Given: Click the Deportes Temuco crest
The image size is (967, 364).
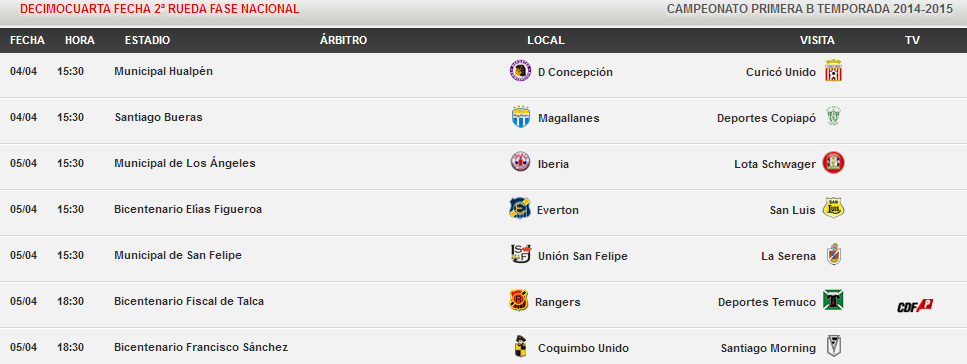Looking at the screenshot, I should point(833,300).
